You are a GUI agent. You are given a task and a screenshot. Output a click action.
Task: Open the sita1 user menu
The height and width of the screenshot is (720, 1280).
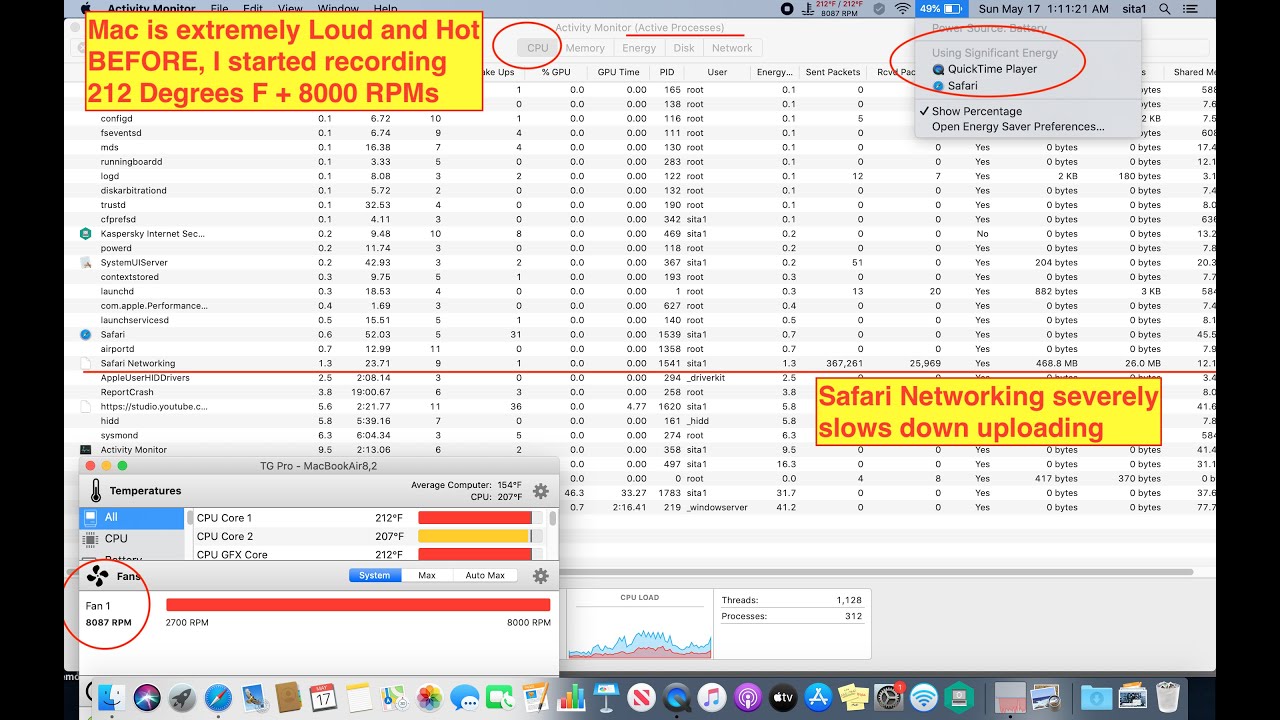[1135, 8]
